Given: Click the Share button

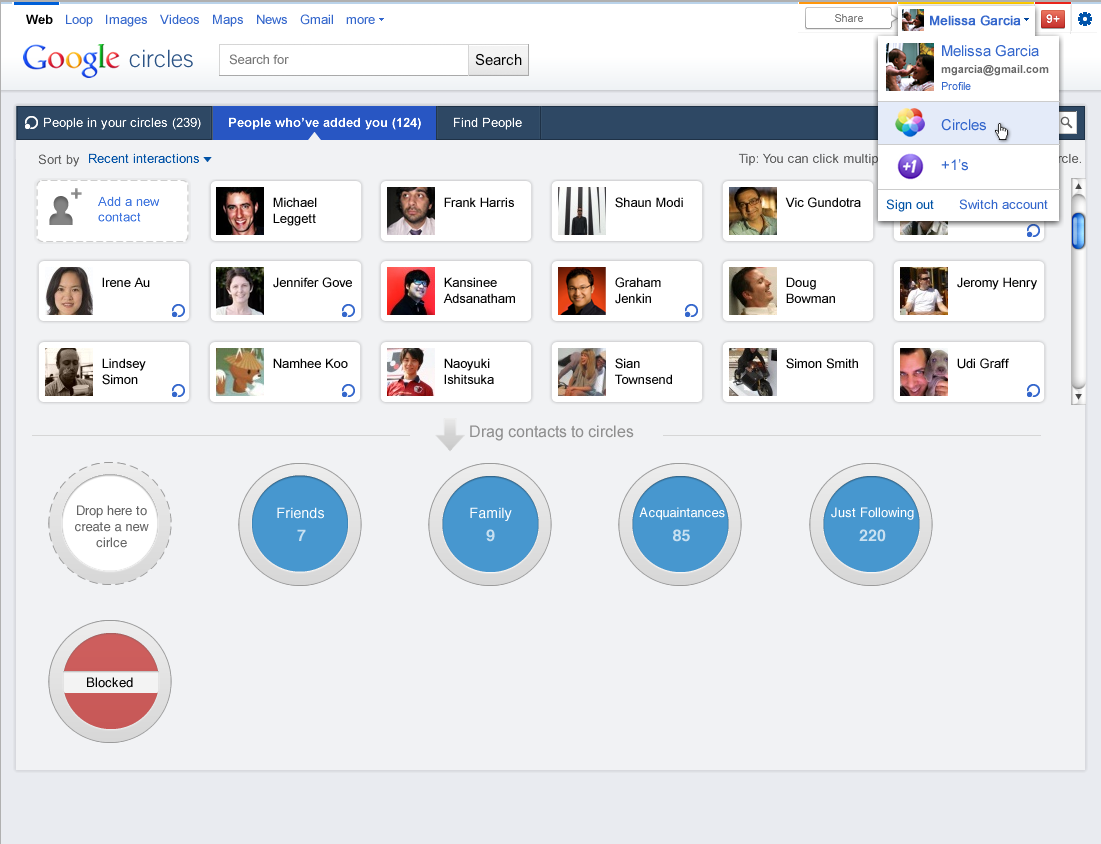Looking at the screenshot, I should (848, 18).
